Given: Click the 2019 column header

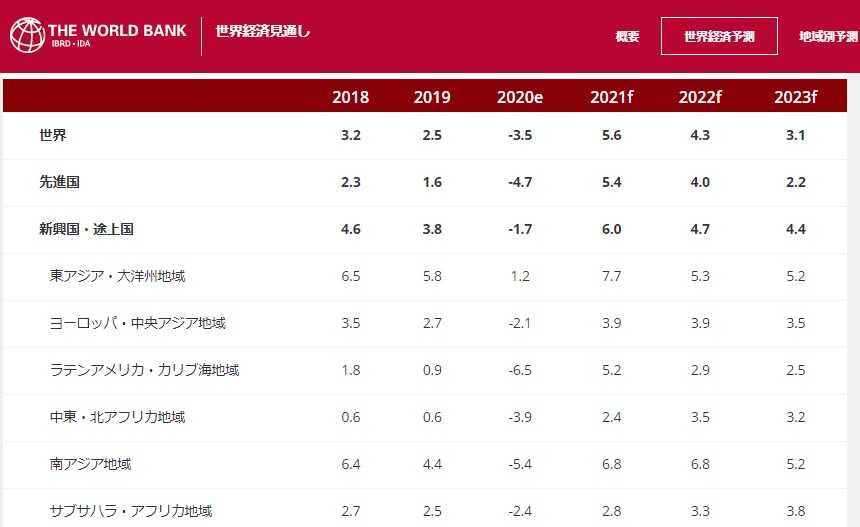Looking at the screenshot, I should tap(432, 97).
